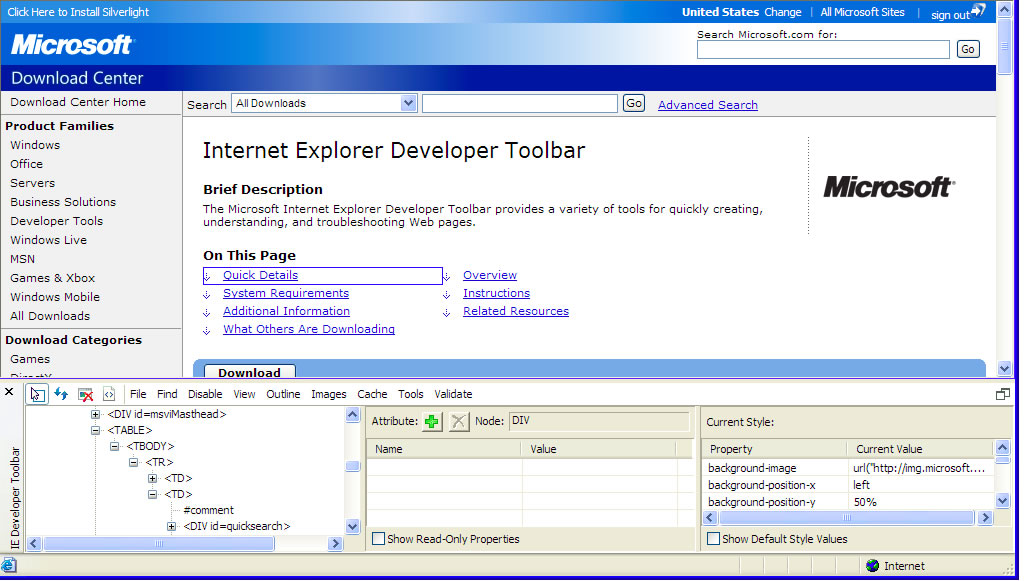
Task: Click the clear outlines red X icon
Action: tap(85, 394)
